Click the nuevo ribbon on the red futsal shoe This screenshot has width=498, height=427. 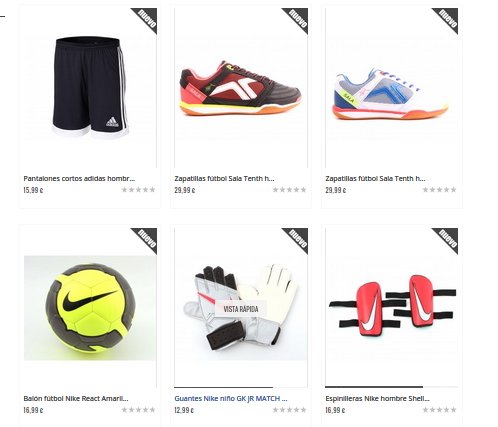click(x=298, y=18)
